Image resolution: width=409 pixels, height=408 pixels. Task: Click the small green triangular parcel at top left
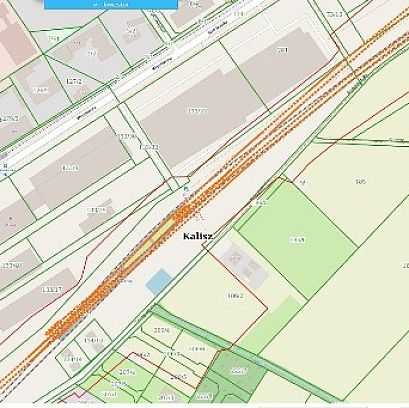(55, 39)
